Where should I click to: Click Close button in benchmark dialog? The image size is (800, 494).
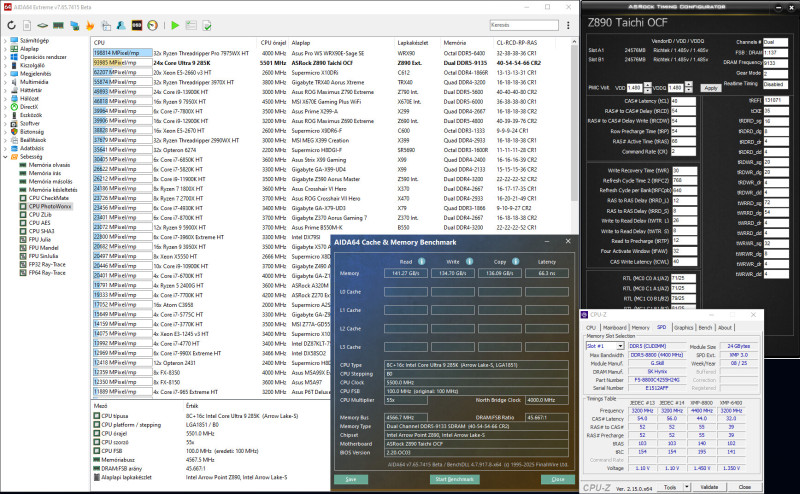coord(558,479)
